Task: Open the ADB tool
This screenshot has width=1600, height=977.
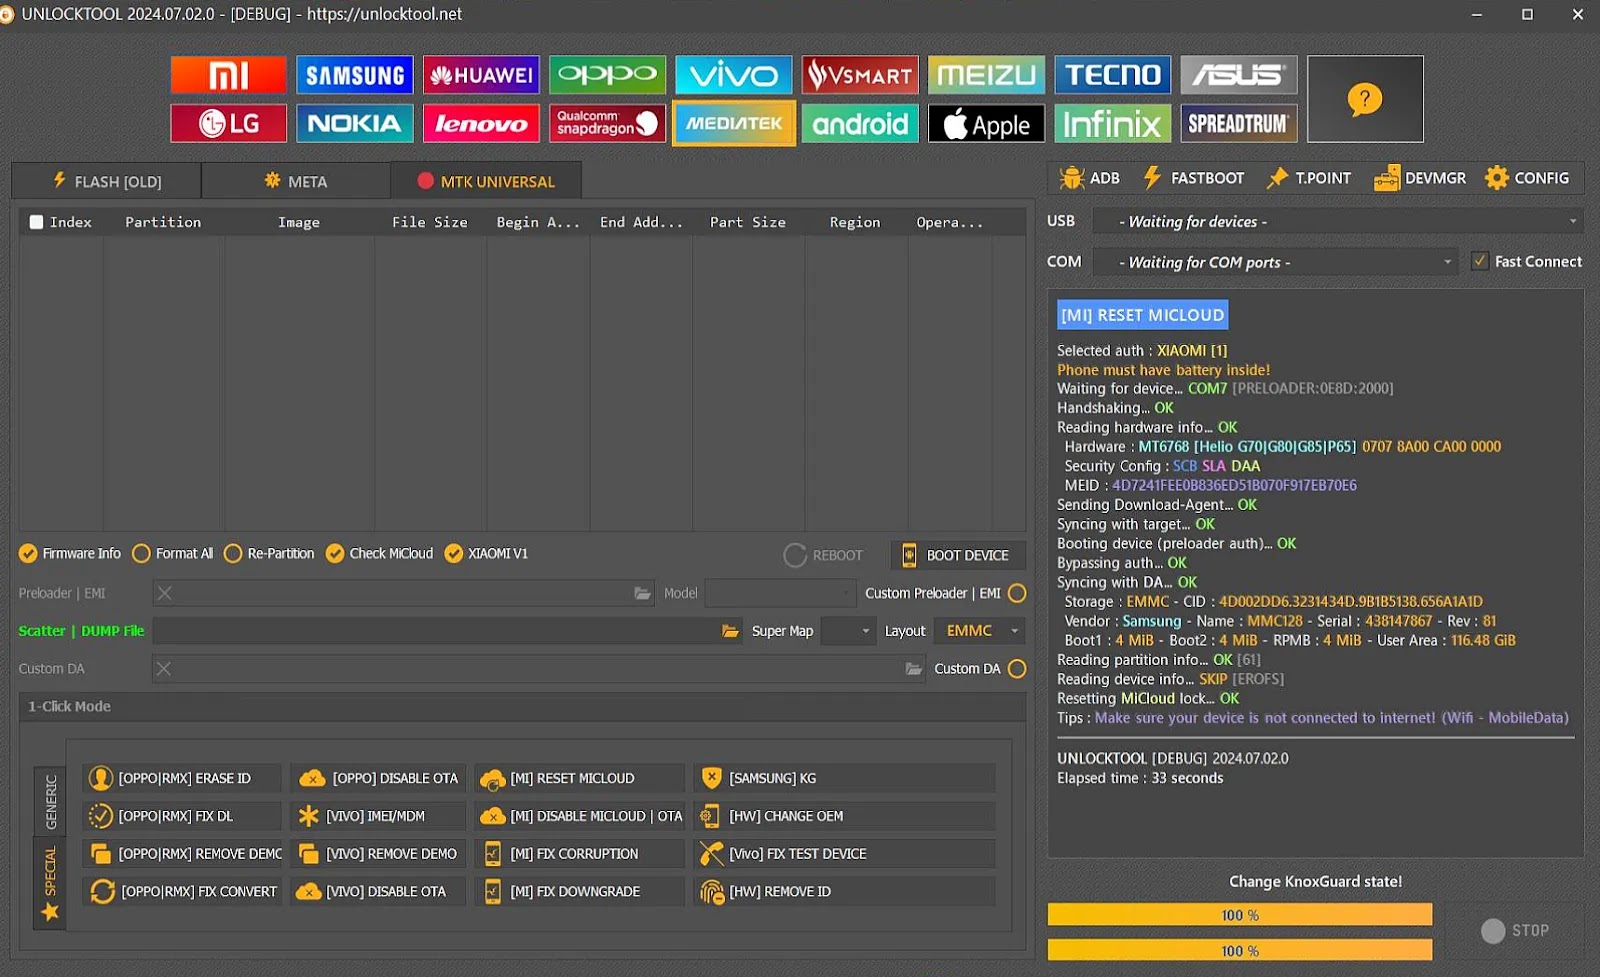Action: coord(1090,178)
